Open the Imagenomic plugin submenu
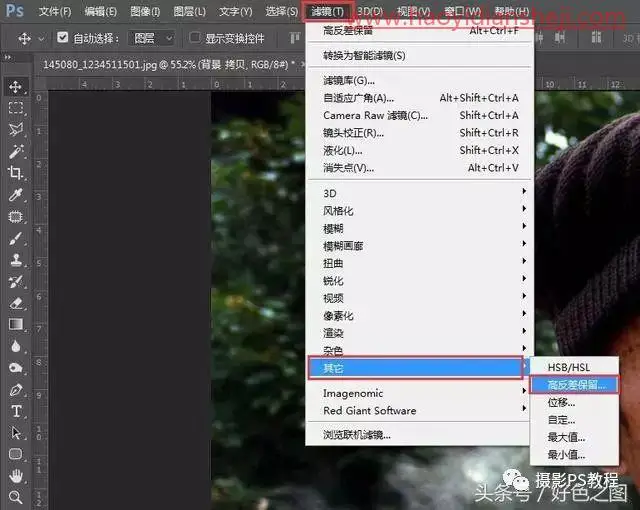The image size is (640, 510). tap(418, 393)
